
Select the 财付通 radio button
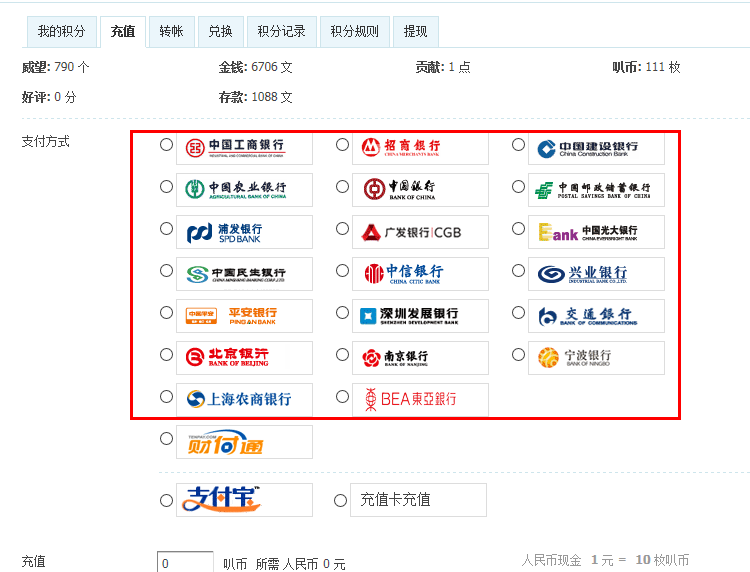pyautogui.click(x=166, y=439)
